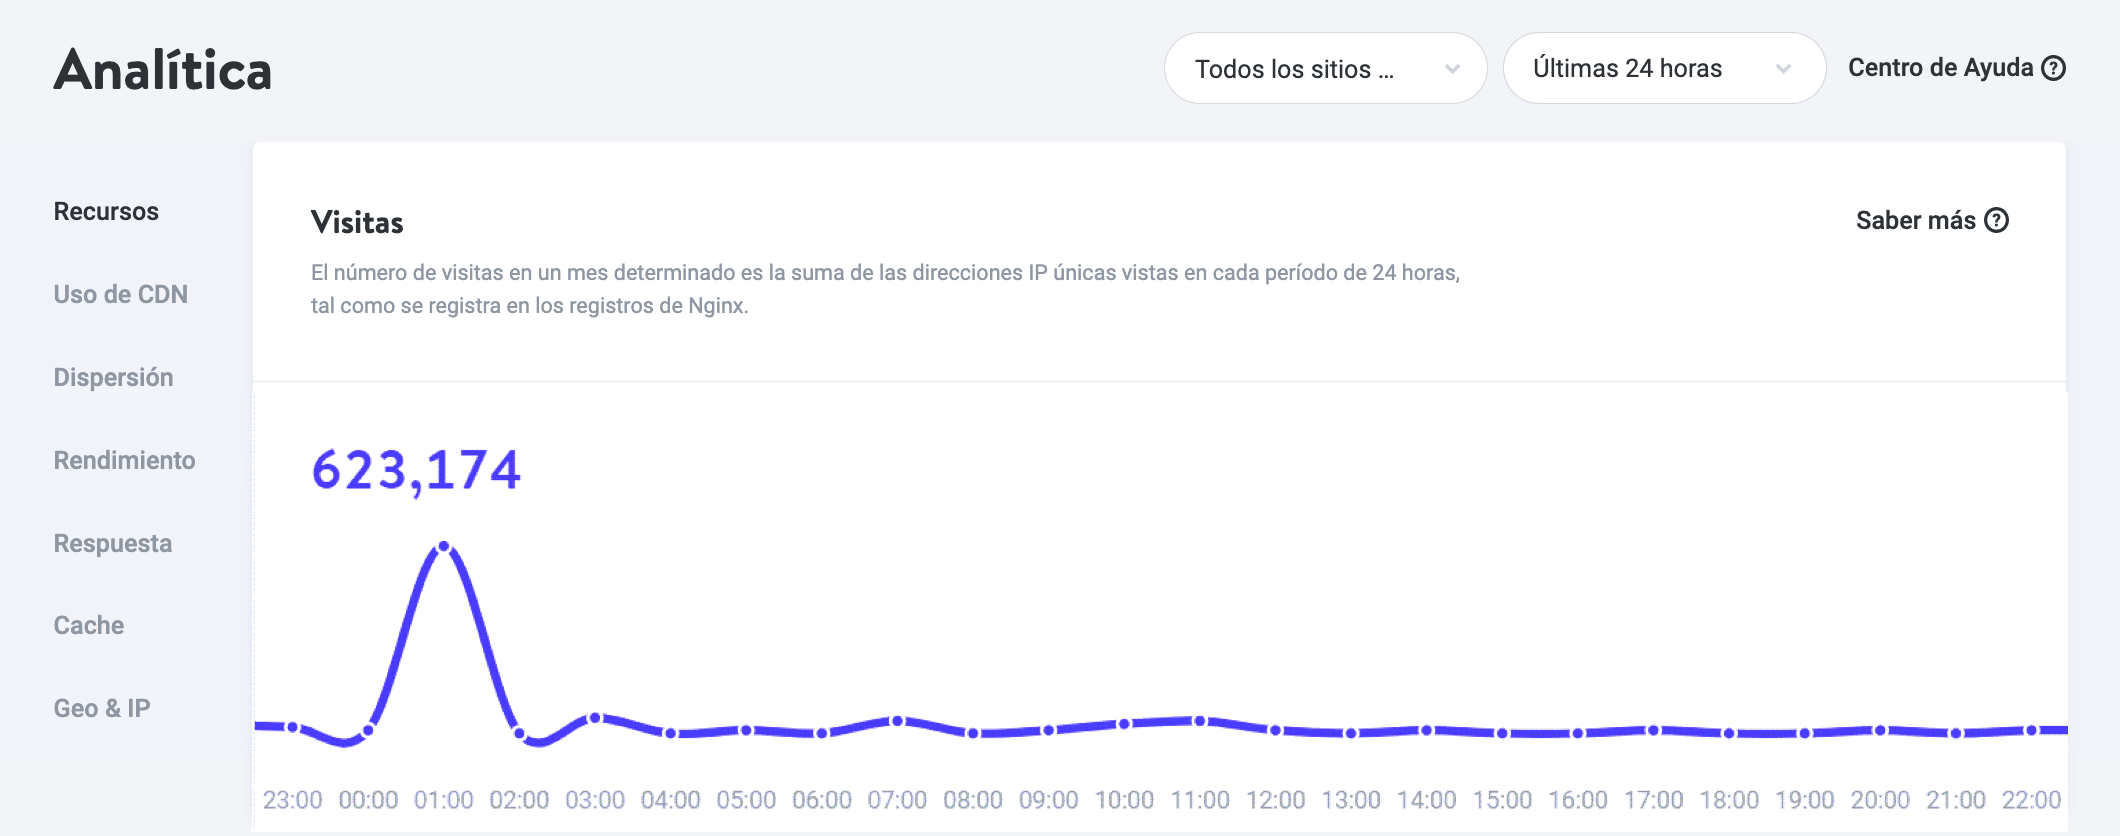Click the Saber más question mark icon
This screenshot has height=836, width=2120.
tap(1996, 220)
